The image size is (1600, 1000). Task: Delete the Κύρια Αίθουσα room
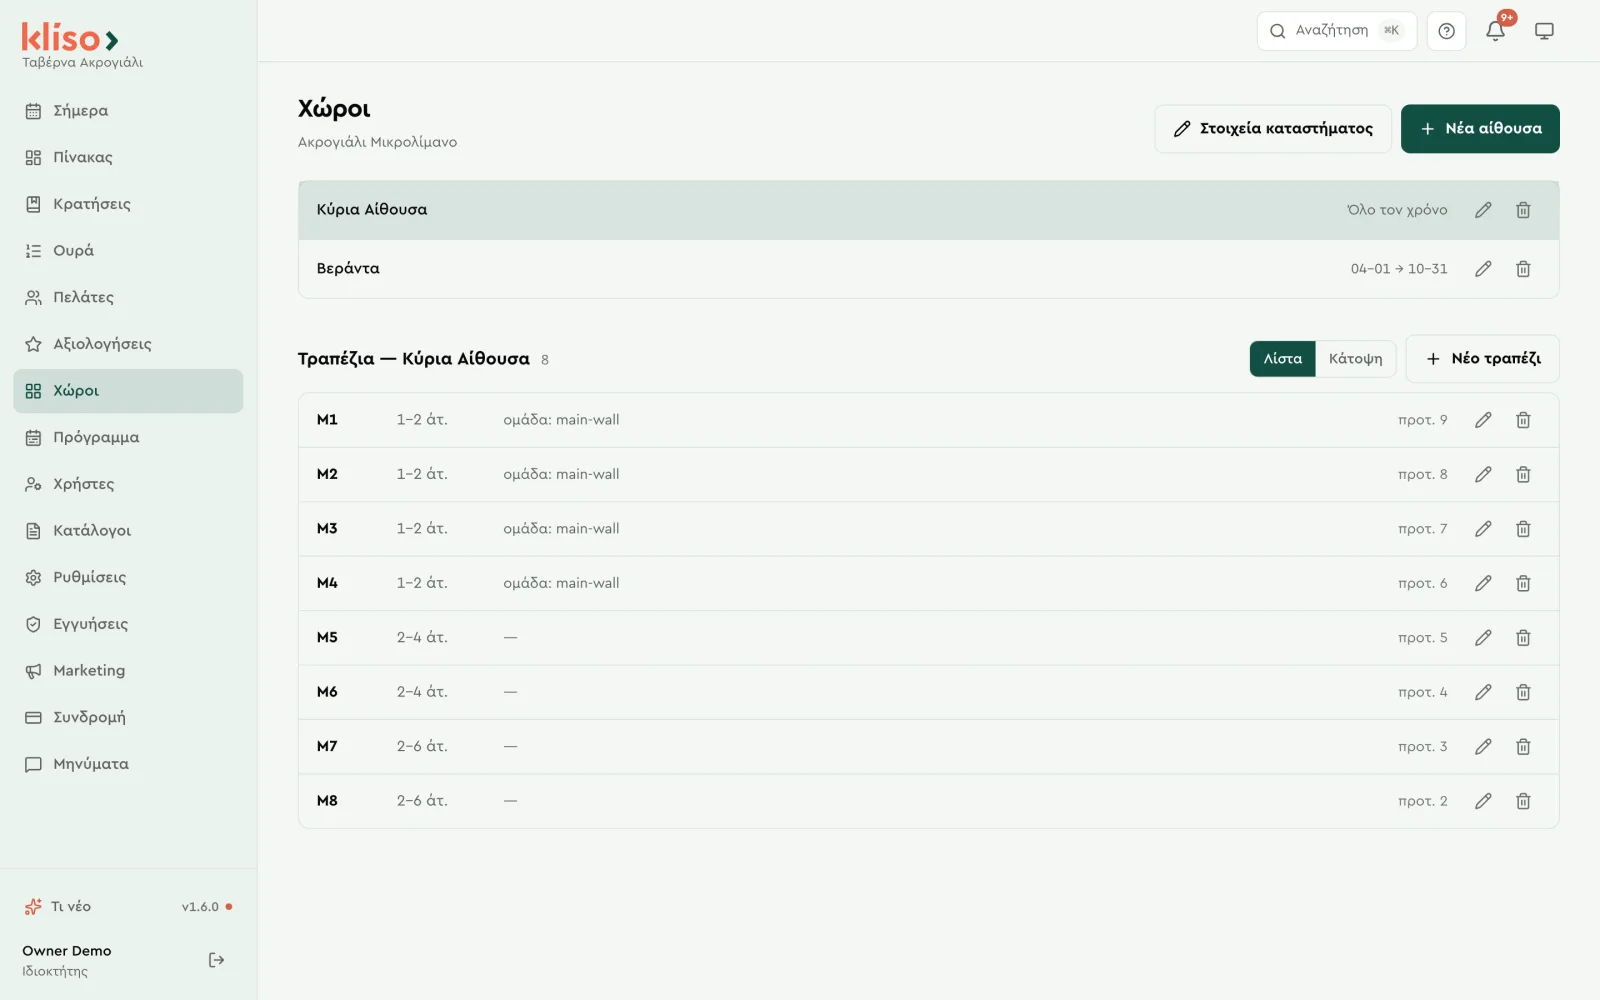pos(1523,210)
